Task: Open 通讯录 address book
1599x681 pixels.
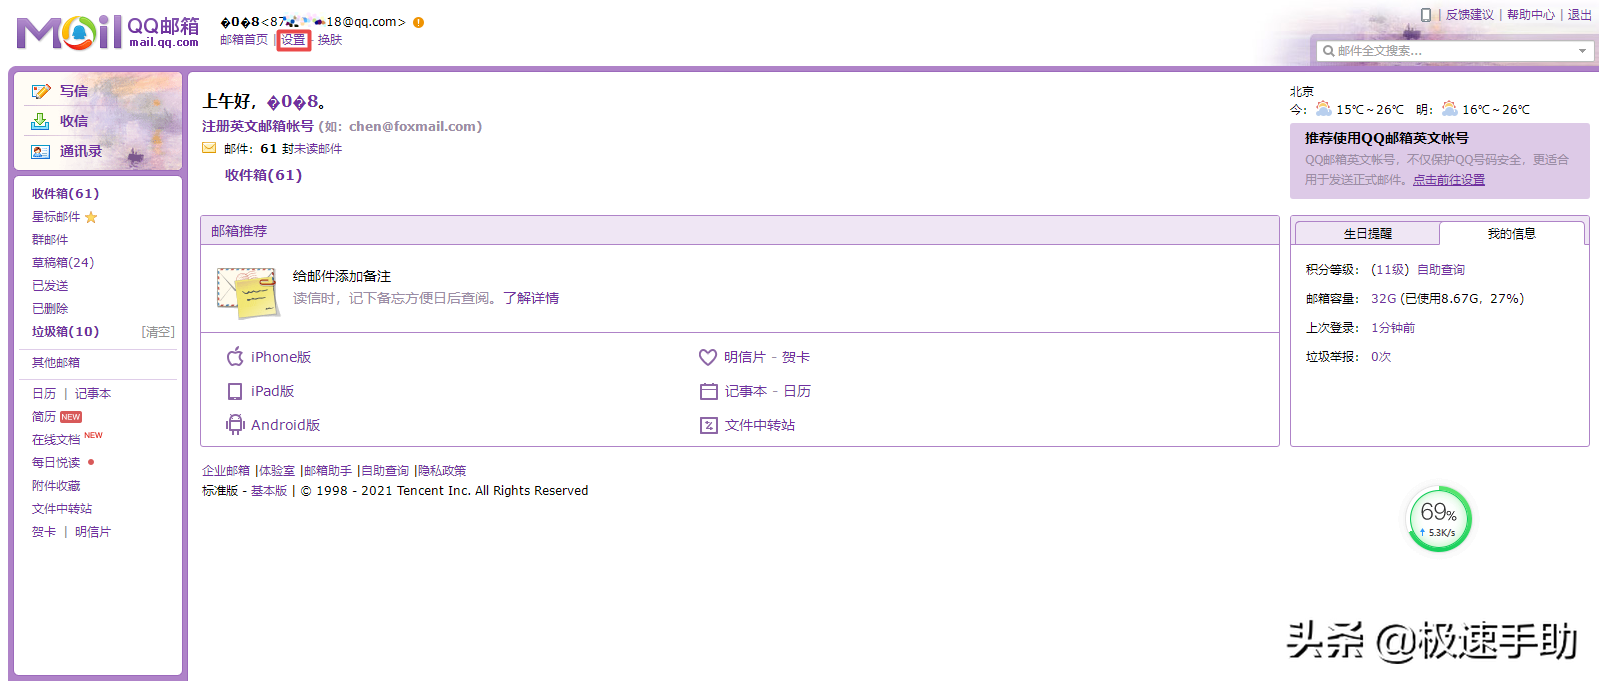Action: tap(81, 151)
